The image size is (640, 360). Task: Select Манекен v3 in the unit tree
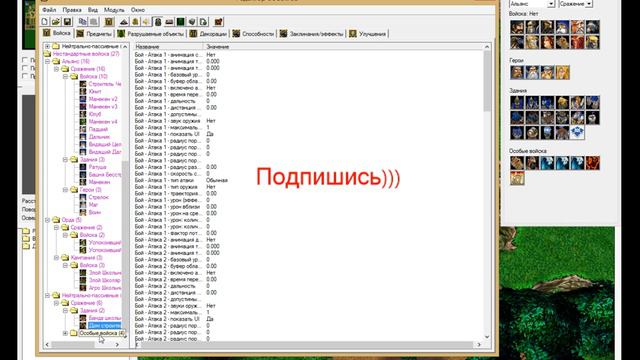pos(103,107)
